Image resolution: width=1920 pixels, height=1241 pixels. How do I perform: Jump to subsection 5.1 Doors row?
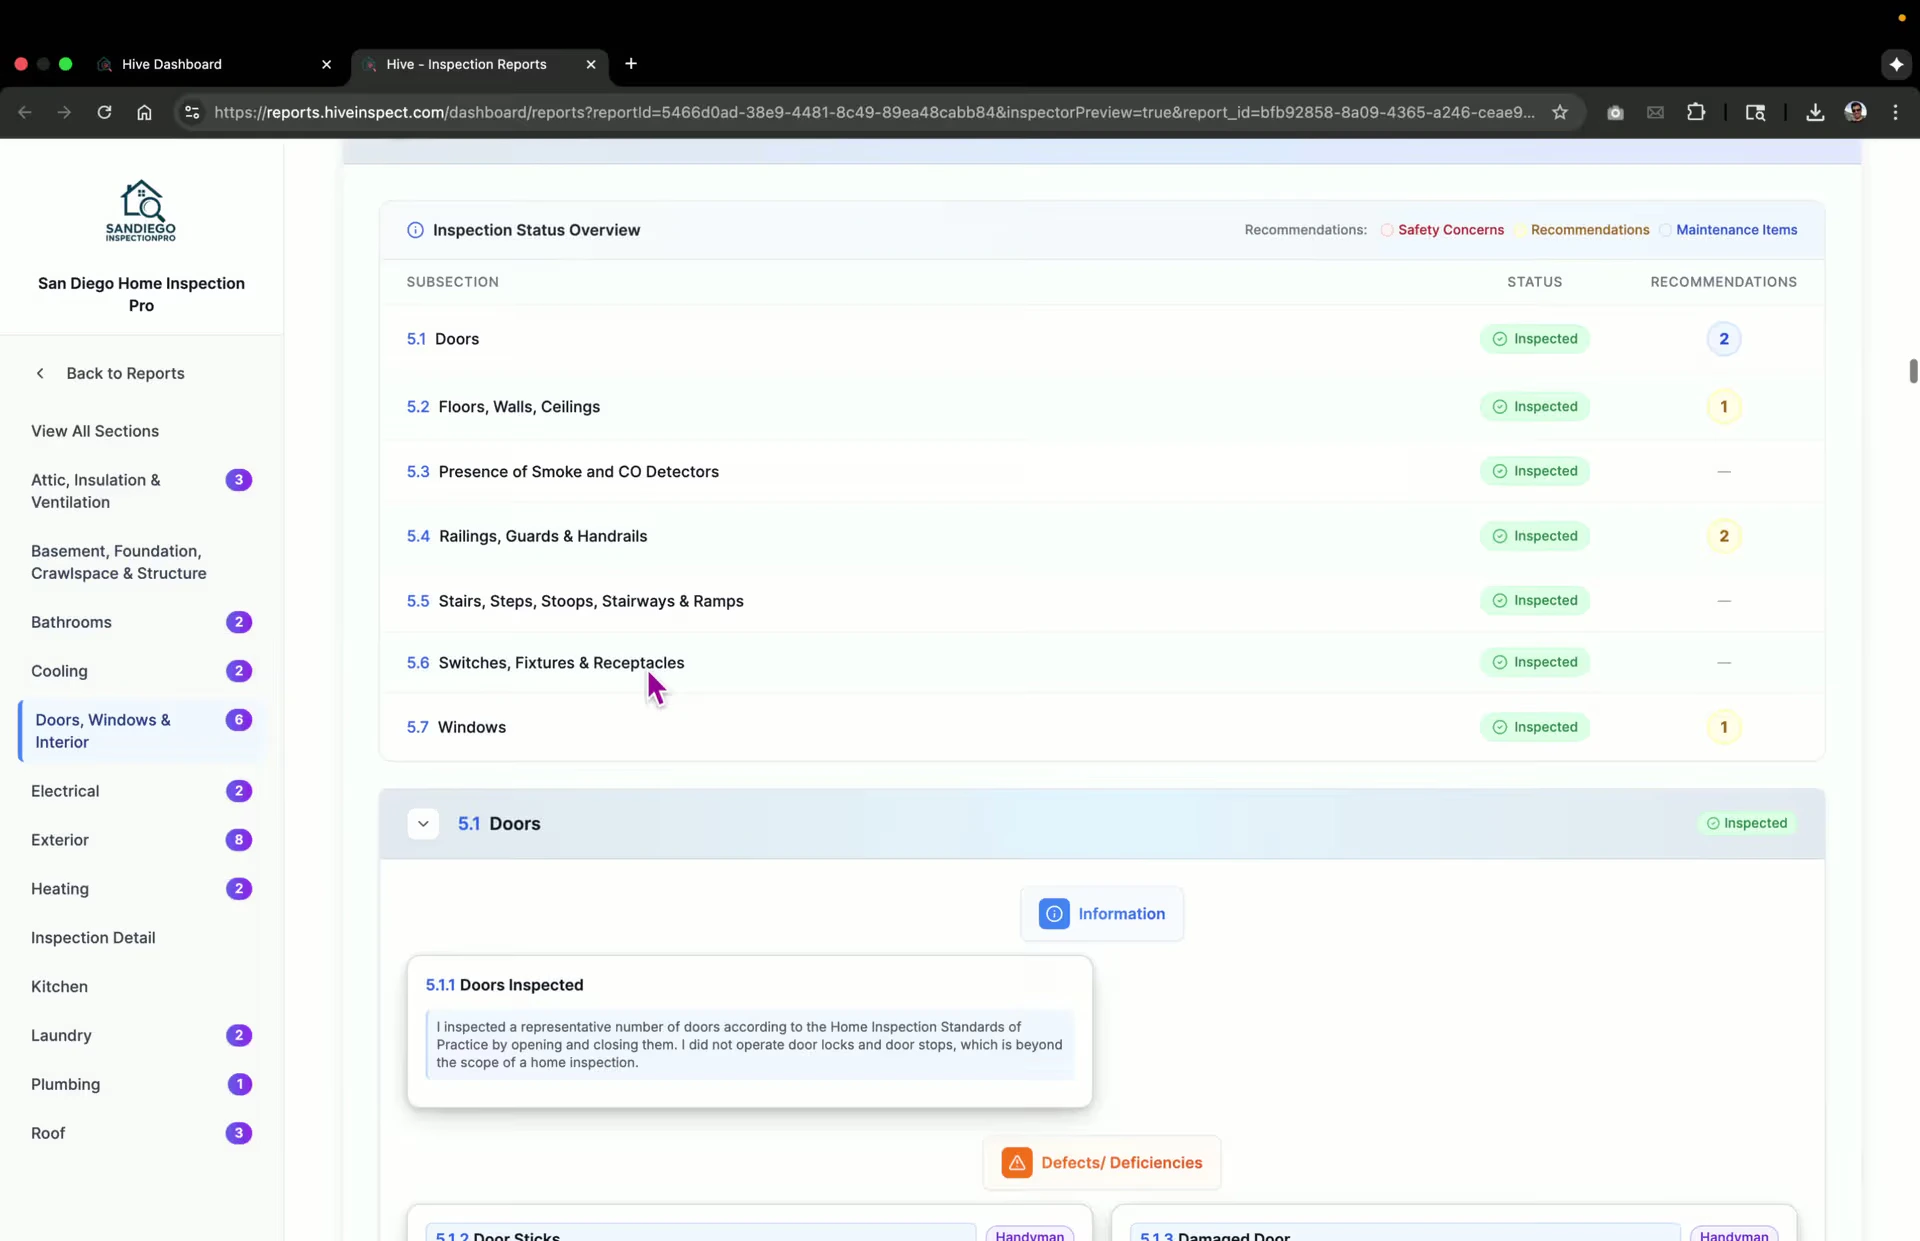coord(1102,339)
